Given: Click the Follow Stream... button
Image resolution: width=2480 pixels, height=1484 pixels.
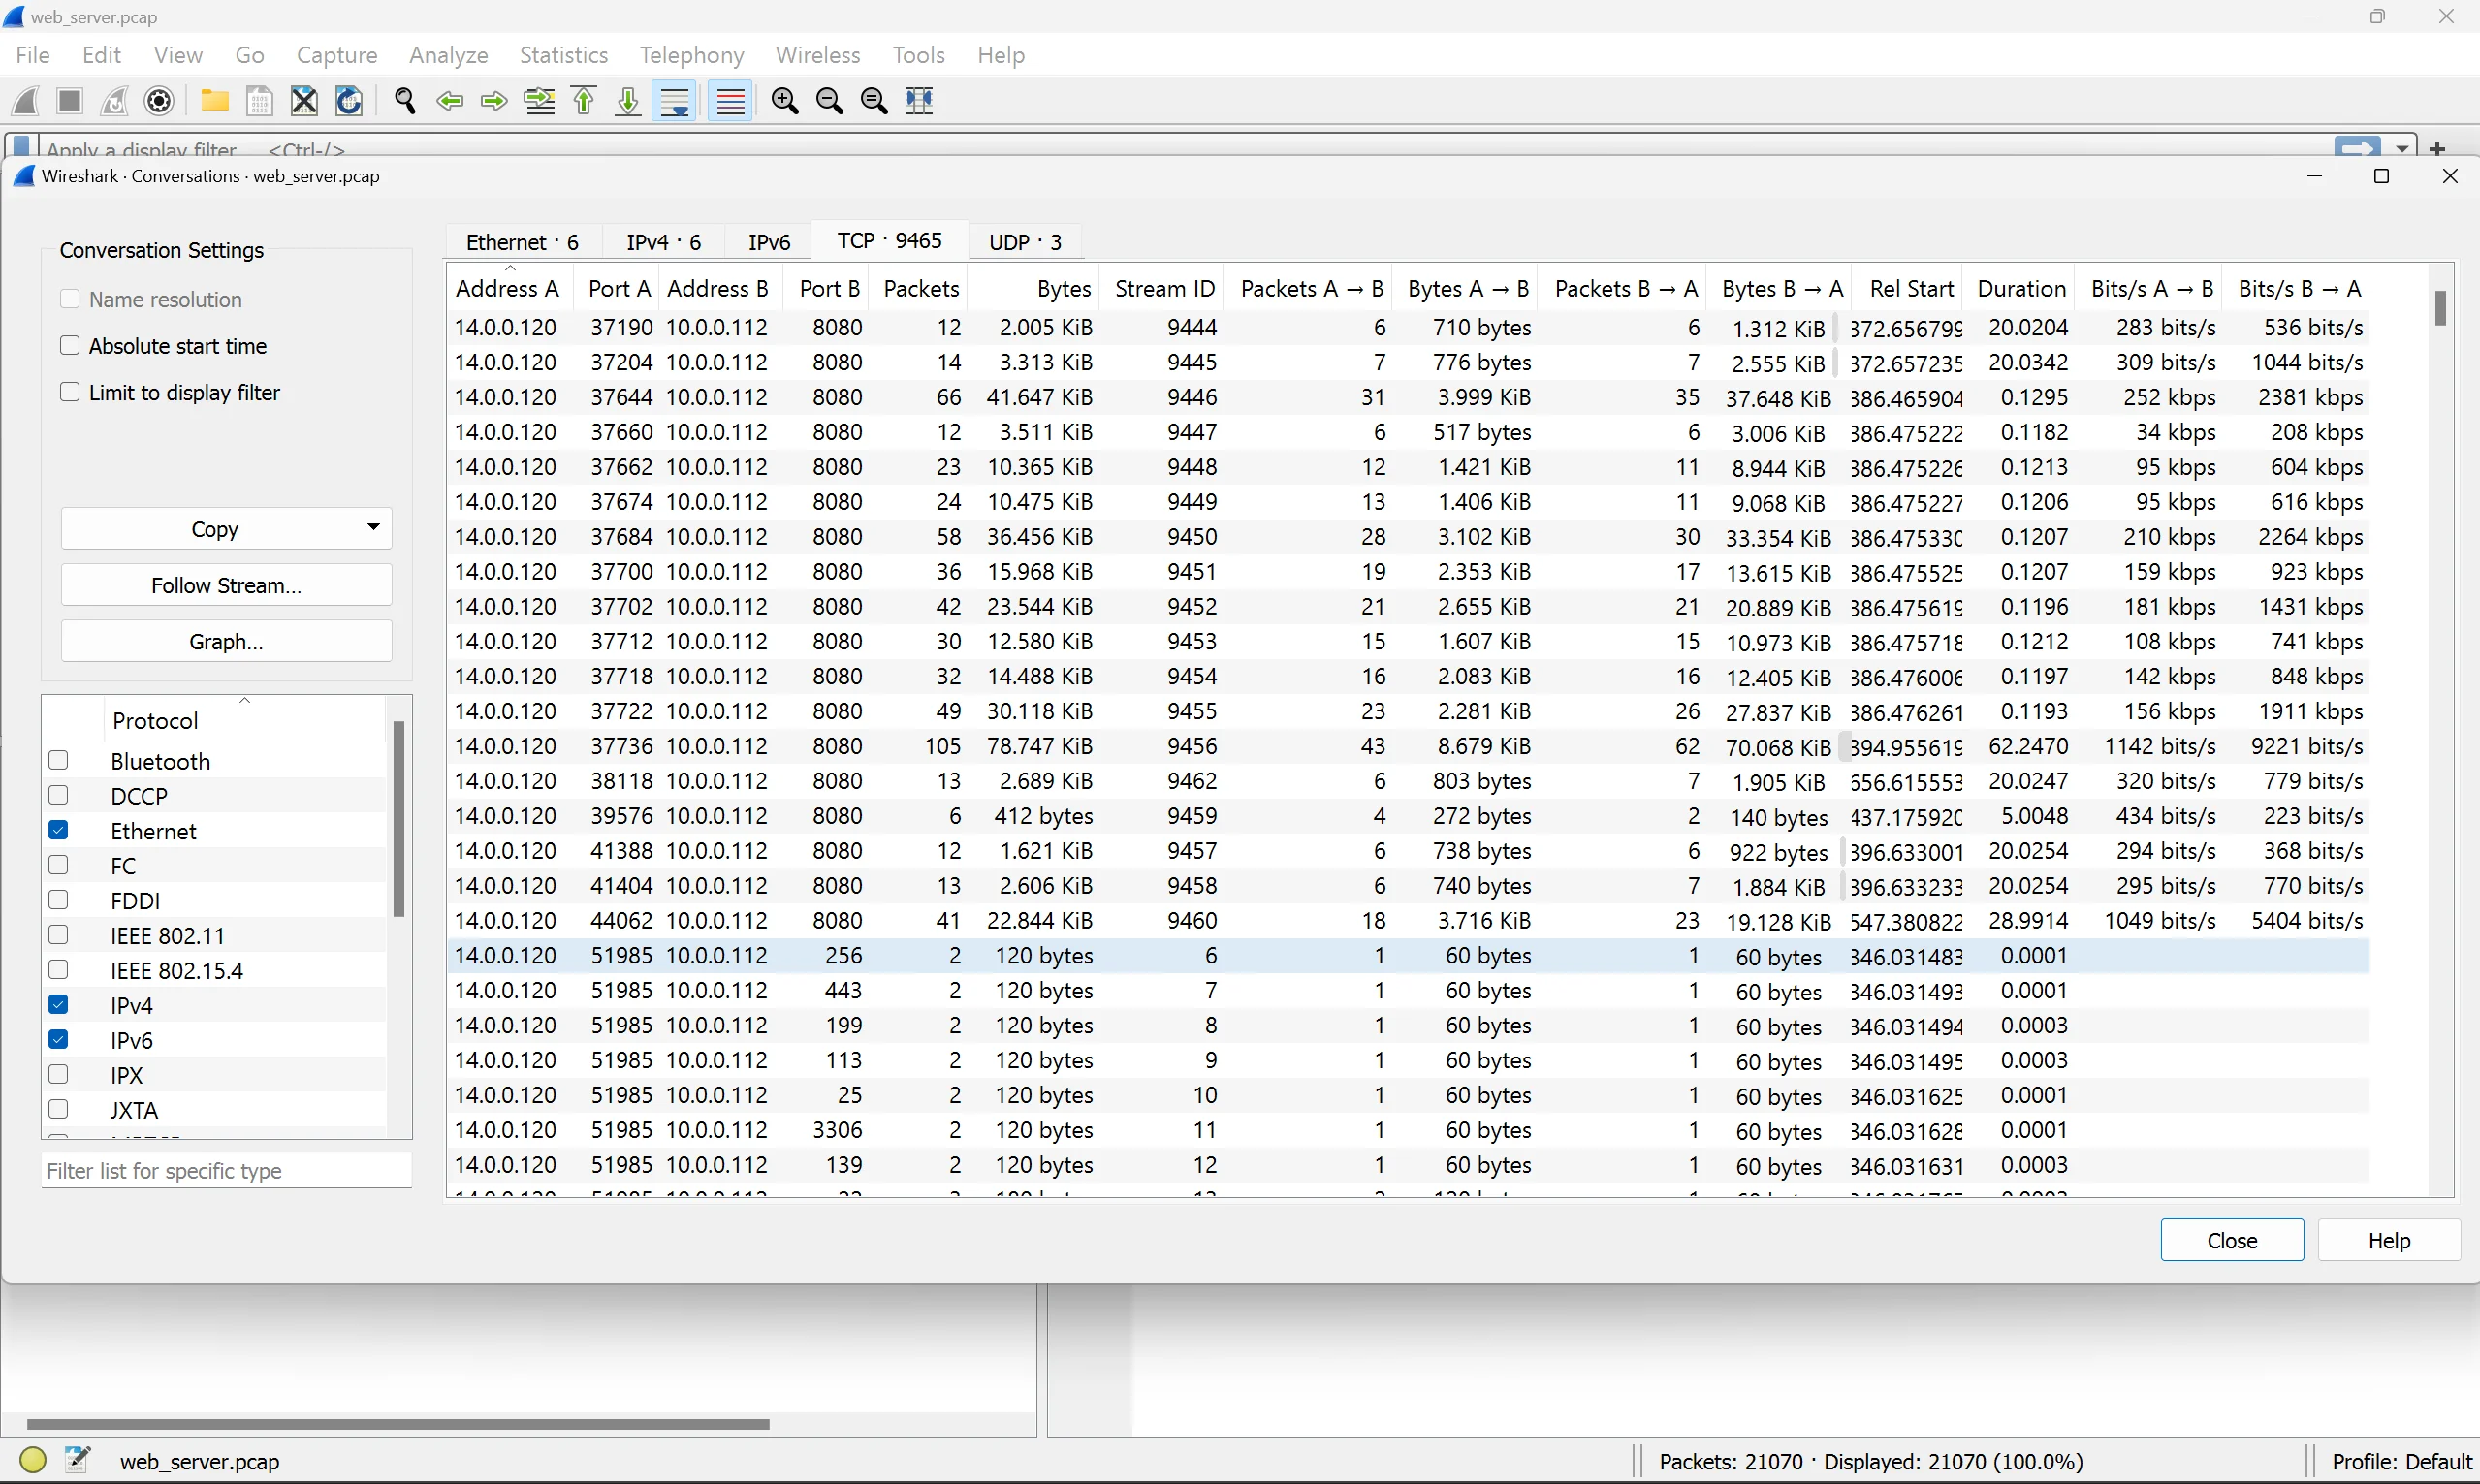Looking at the screenshot, I should pyautogui.click(x=226, y=585).
